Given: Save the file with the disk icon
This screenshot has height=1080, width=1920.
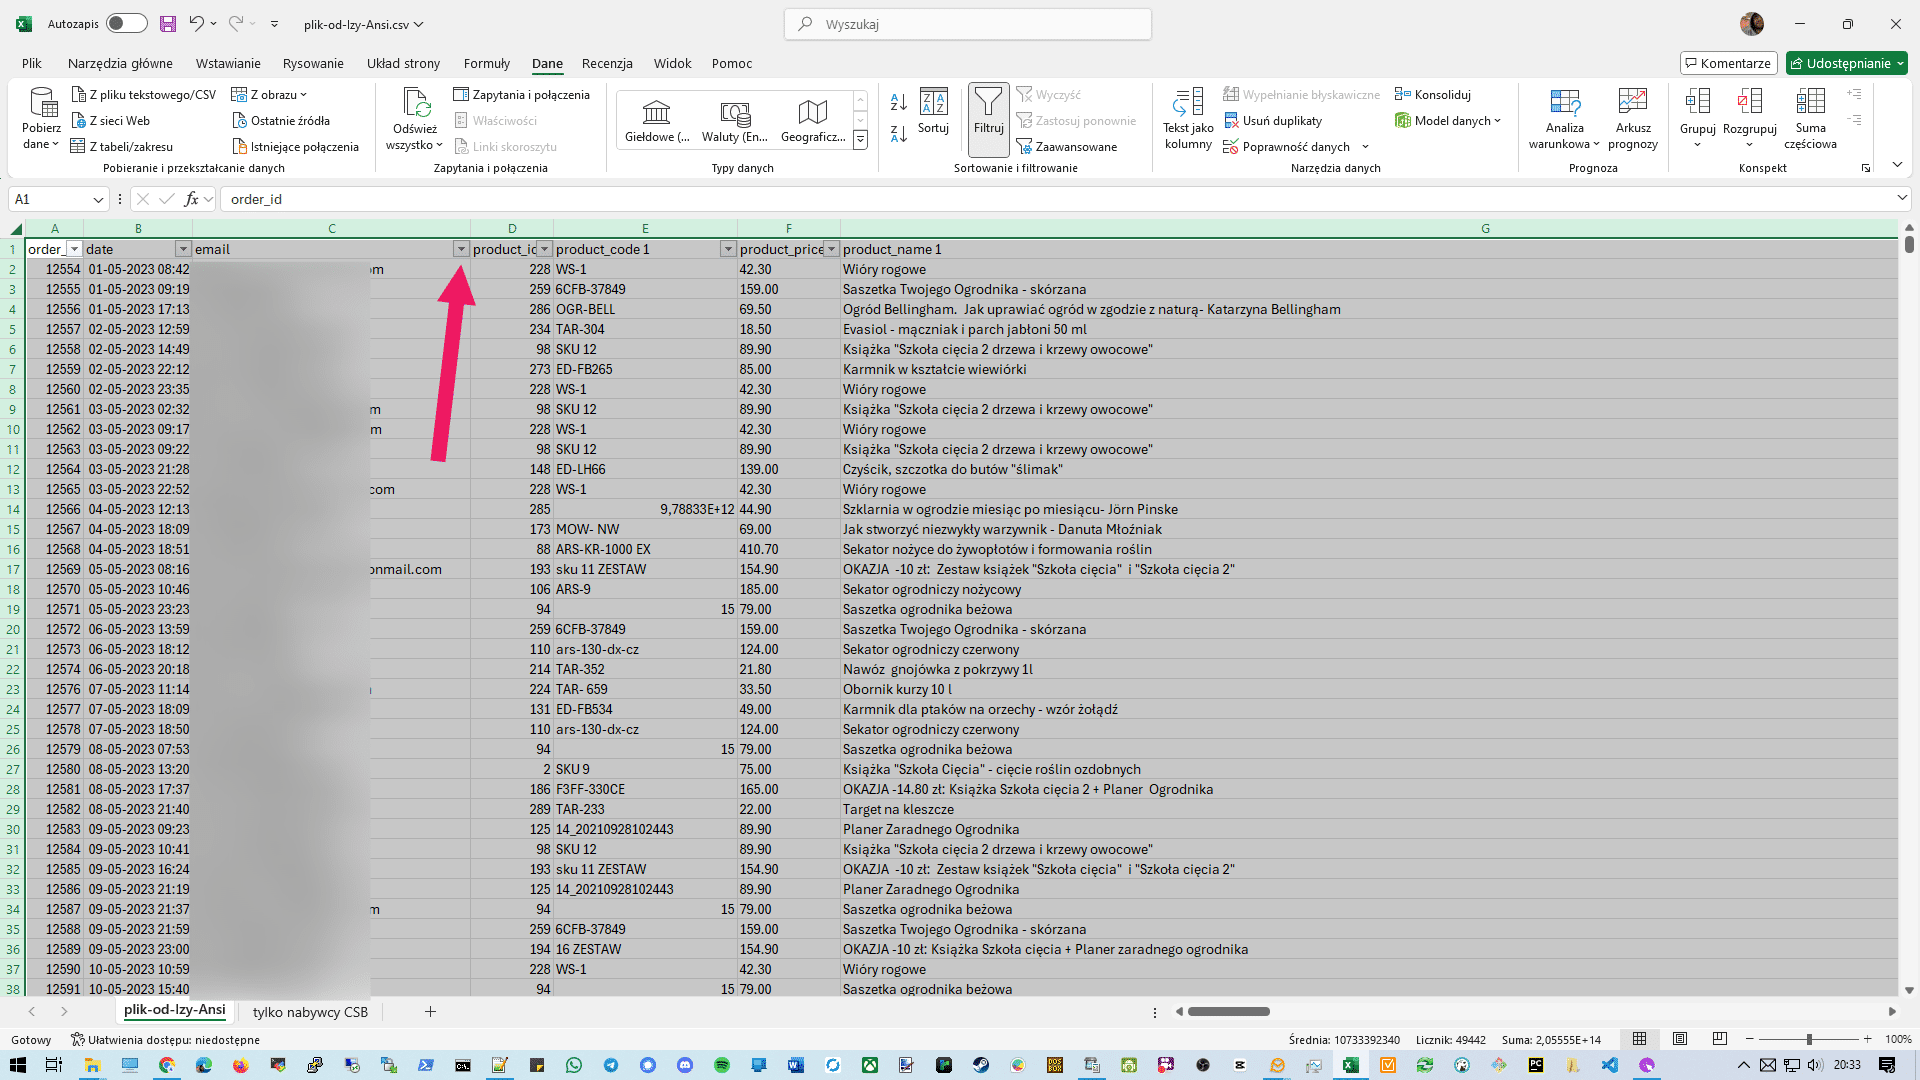Looking at the screenshot, I should tap(168, 24).
